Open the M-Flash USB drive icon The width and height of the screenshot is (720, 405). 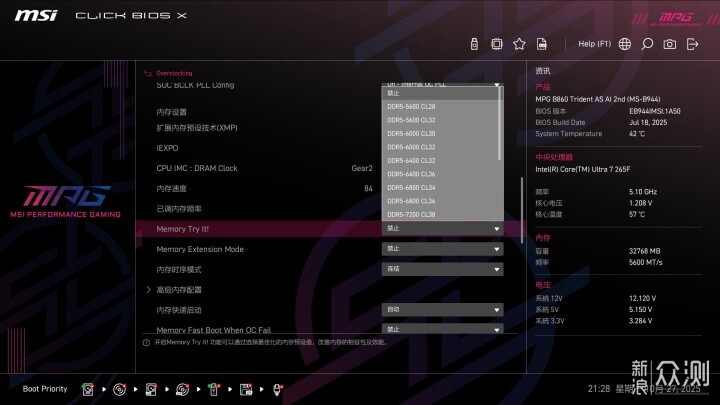[x=474, y=44]
